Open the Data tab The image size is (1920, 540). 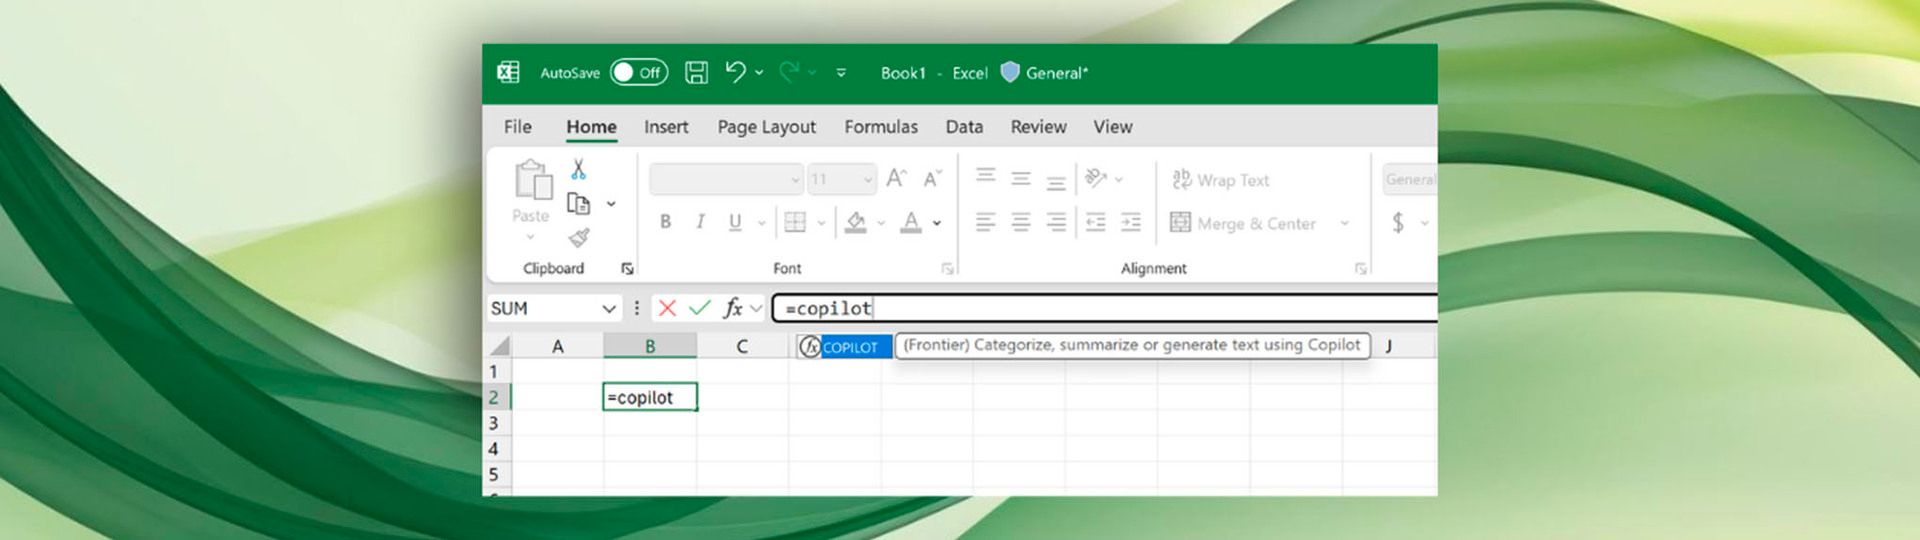964,127
